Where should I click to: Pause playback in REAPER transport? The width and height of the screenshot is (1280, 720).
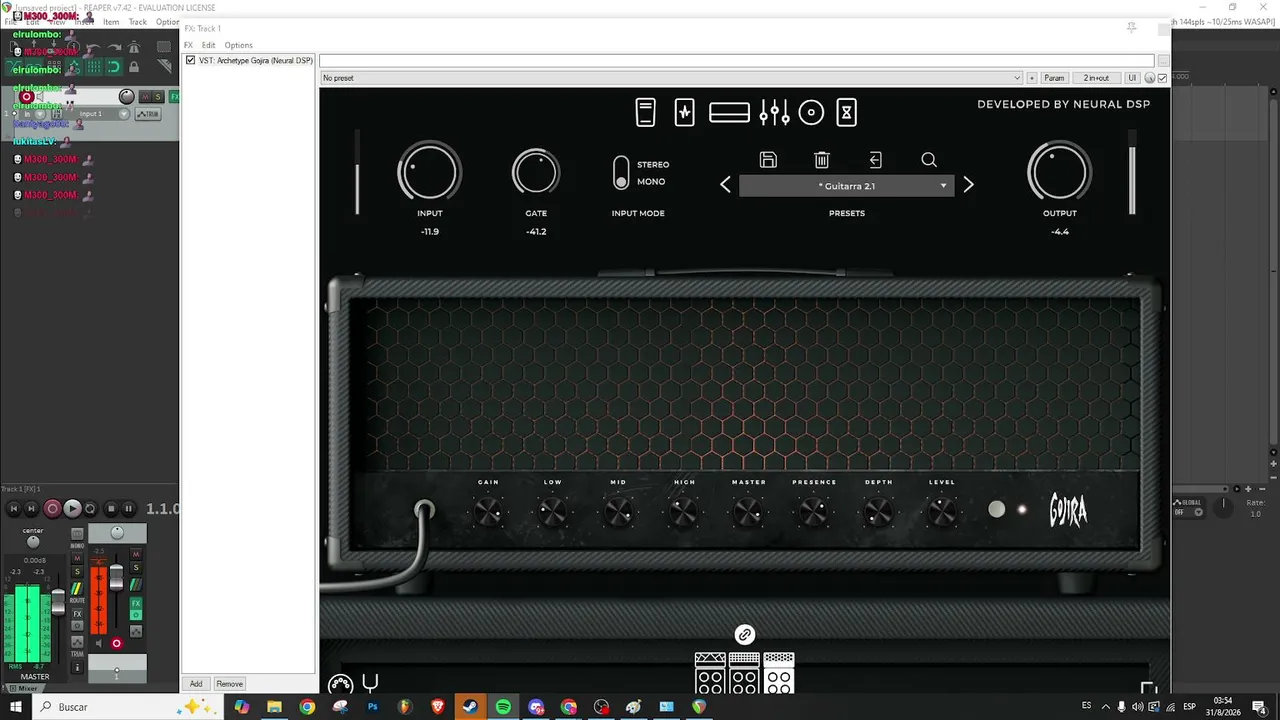(128, 509)
